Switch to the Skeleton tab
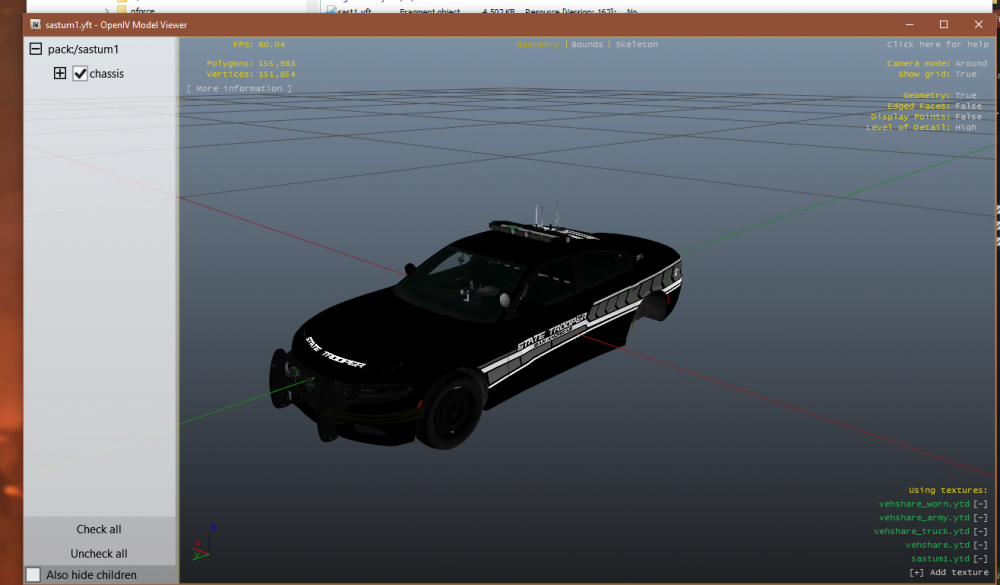1000x585 pixels. [636, 44]
